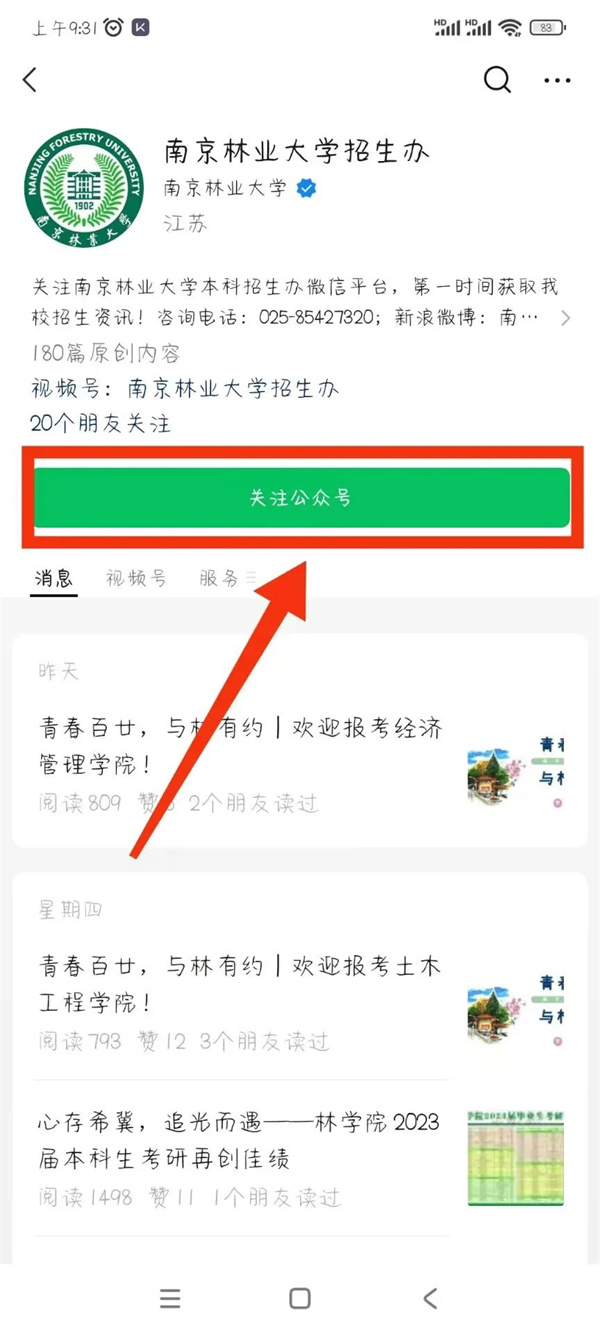
Task: Tap the Android system back triangle icon
Action: [x=430, y=1298]
